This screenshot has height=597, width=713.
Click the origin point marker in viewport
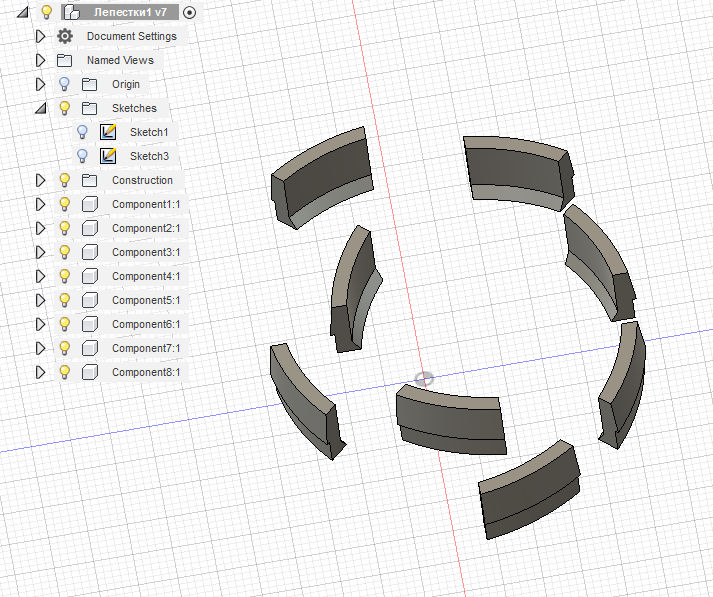(x=424, y=379)
